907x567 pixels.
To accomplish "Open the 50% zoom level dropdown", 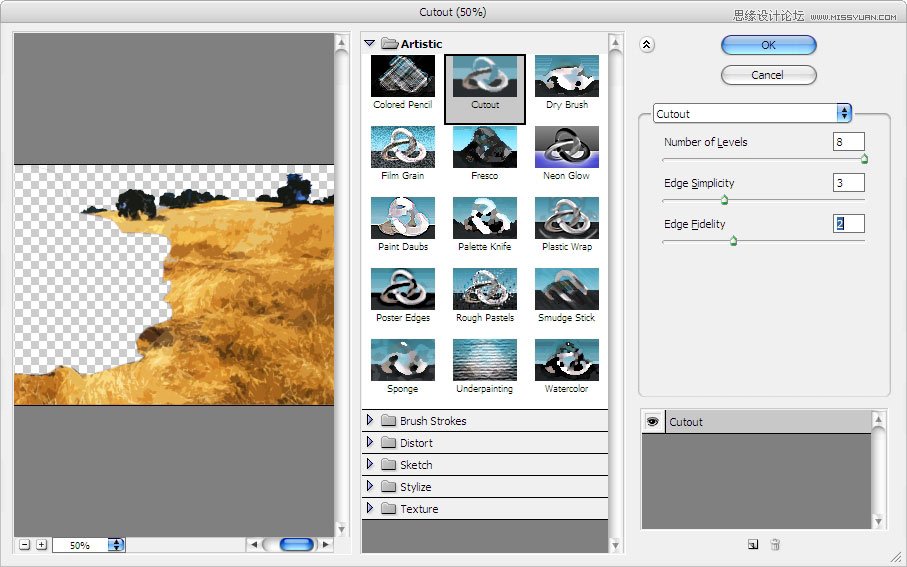I will pyautogui.click(x=116, y=544).
